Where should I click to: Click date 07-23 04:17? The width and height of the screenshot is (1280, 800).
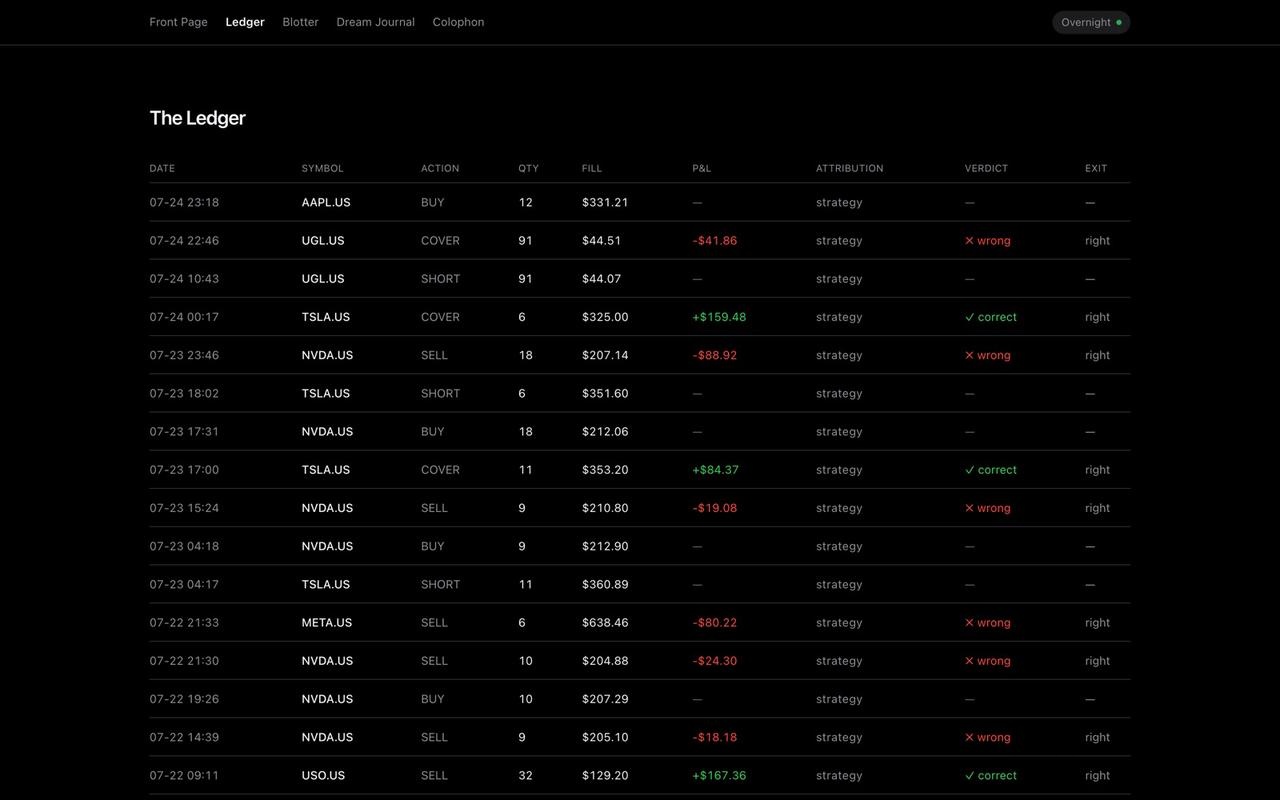(x=184, y=584)
